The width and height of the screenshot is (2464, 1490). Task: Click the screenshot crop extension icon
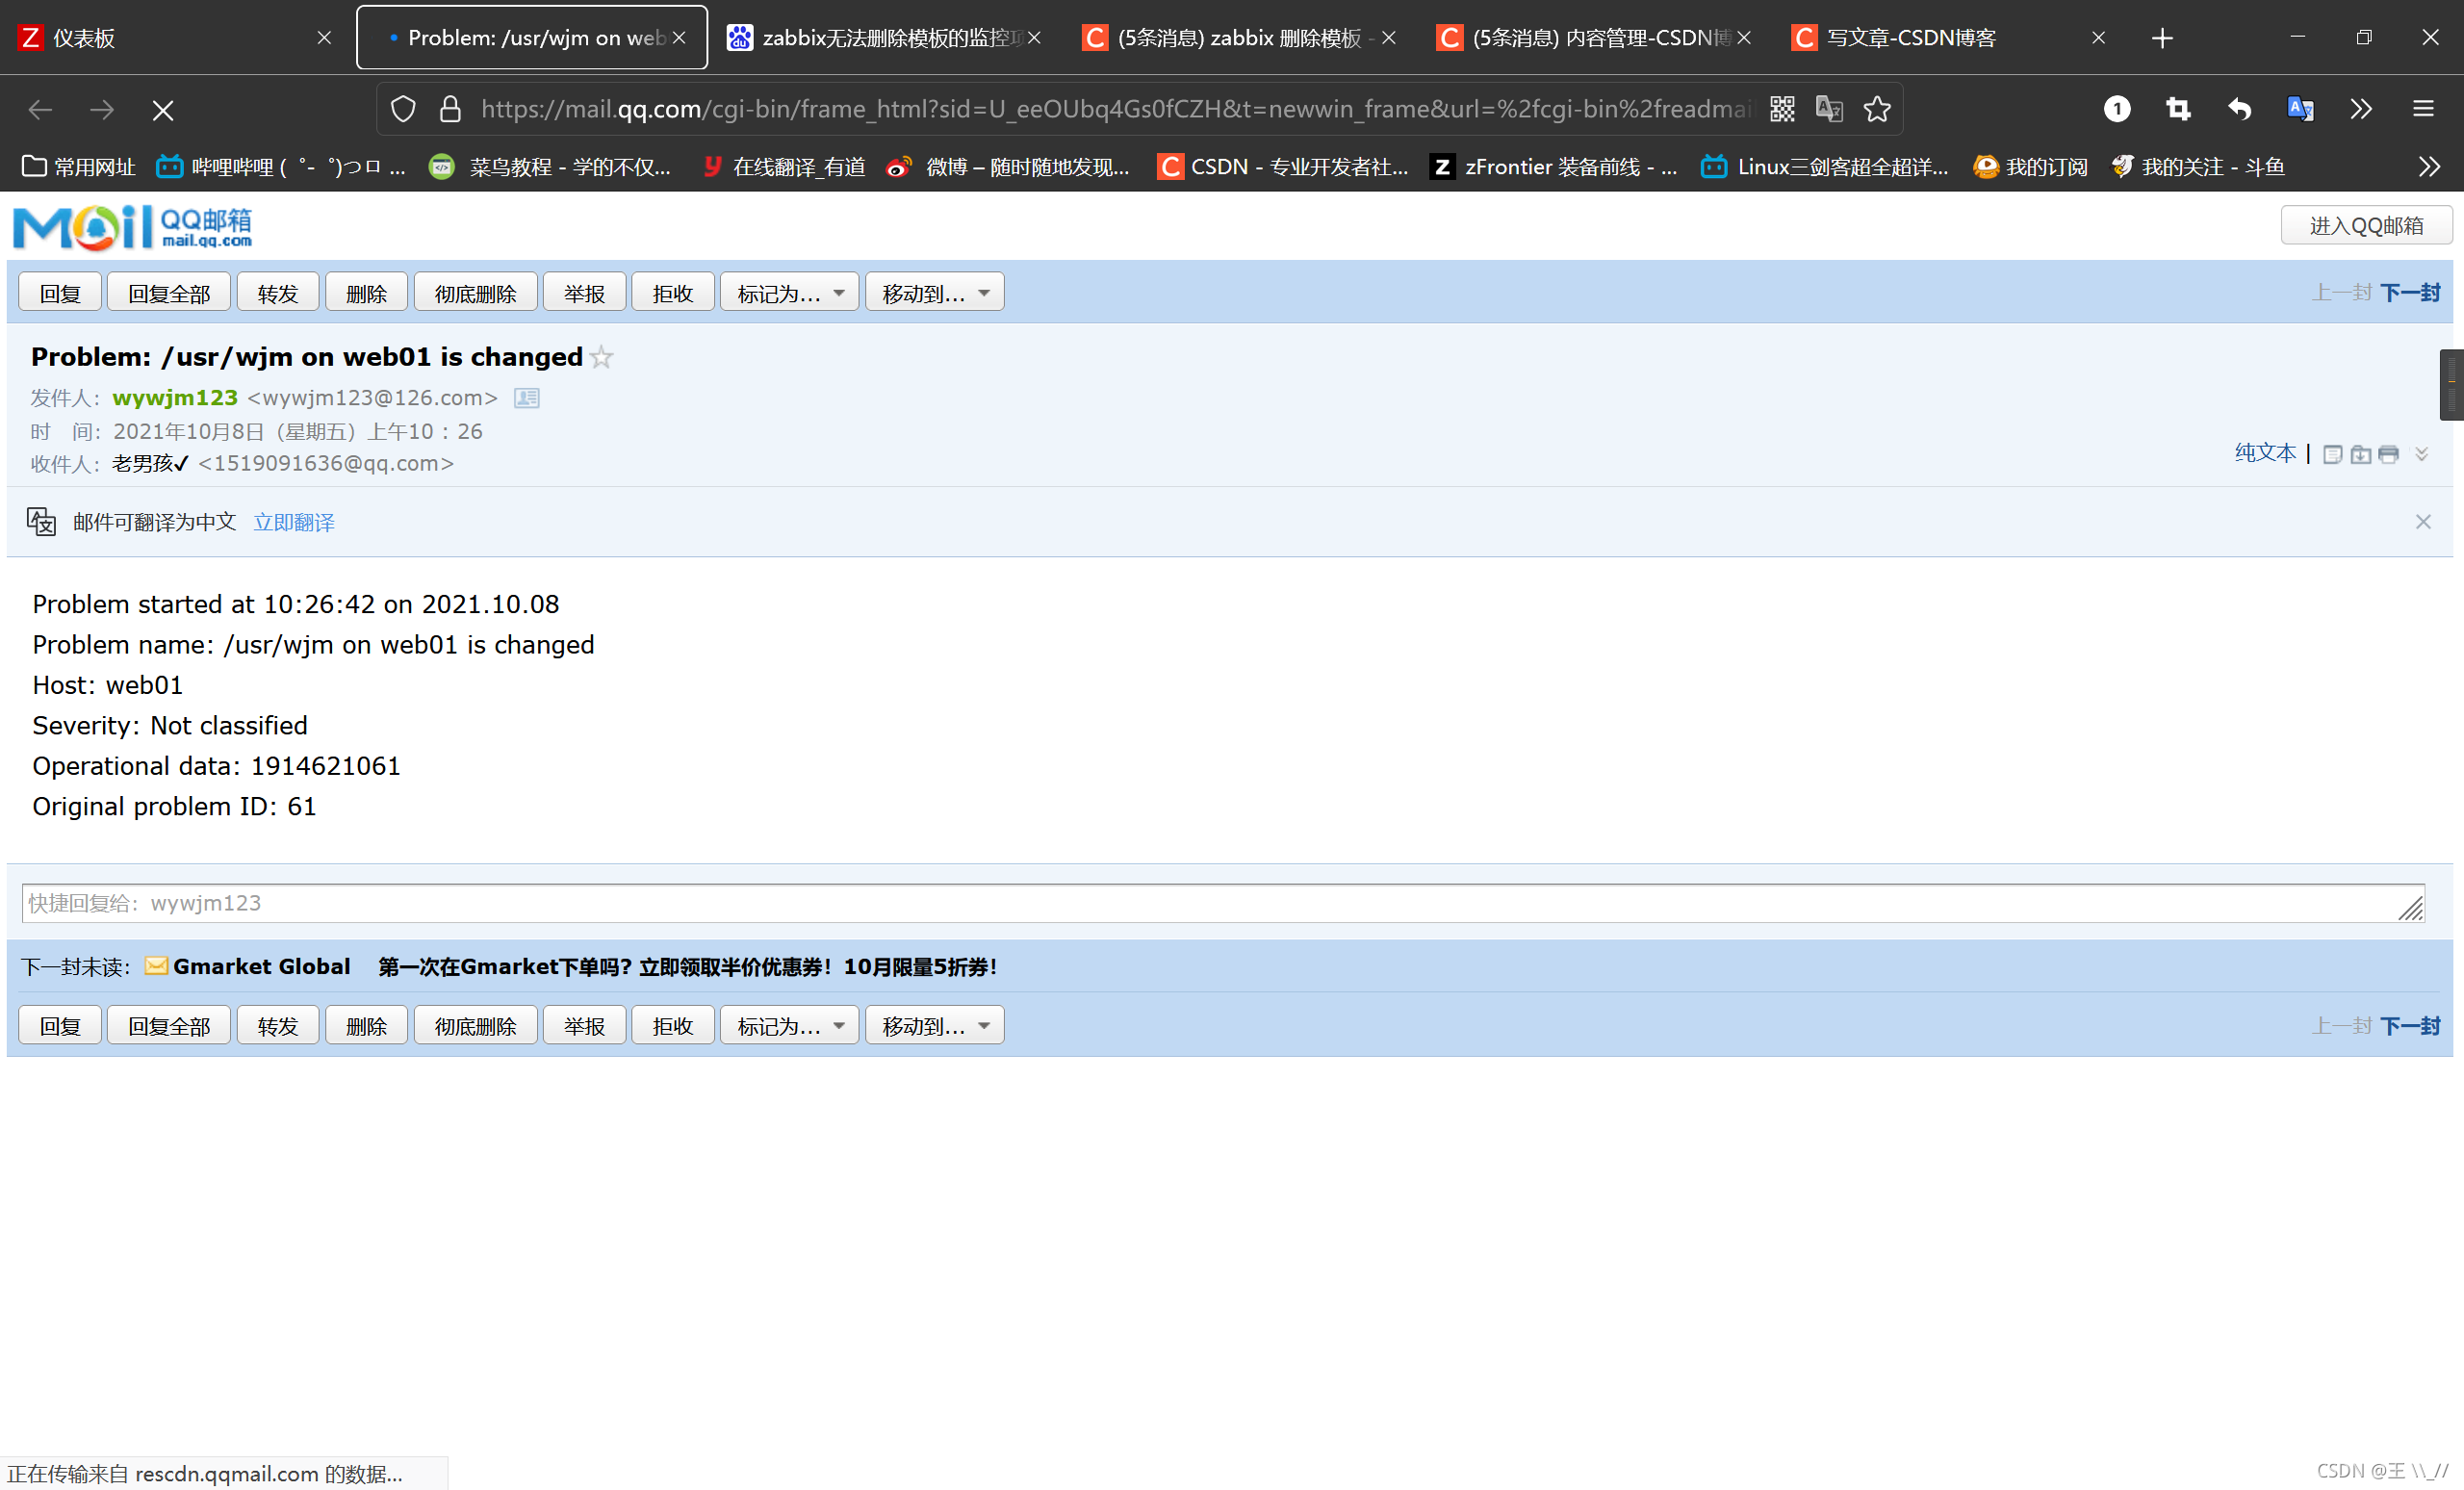pyautogui.click(x=2178, y=109)
